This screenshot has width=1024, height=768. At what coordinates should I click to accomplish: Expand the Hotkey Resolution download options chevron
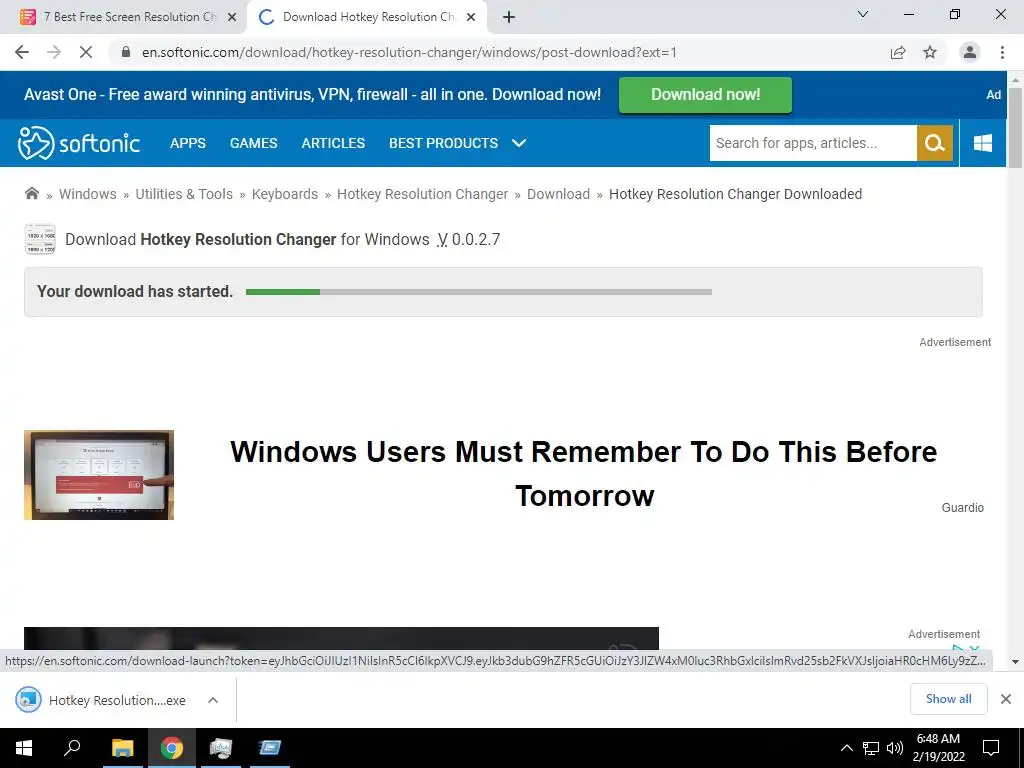213,700
